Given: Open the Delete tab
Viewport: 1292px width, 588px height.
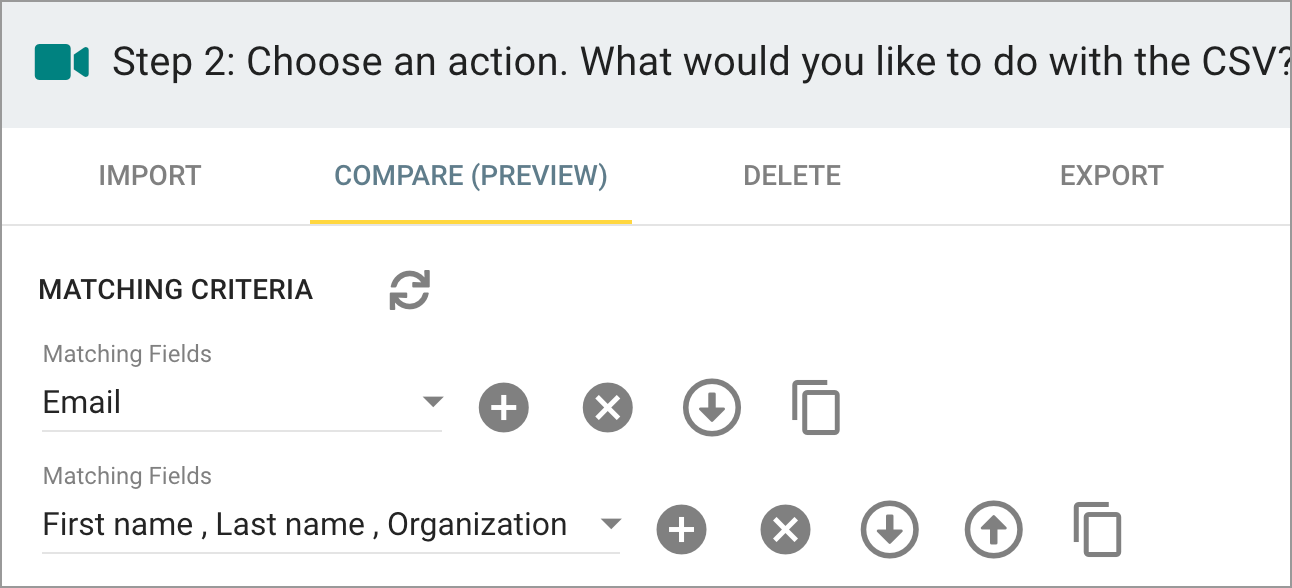Looking at the screenshot, I should [792, 176].
